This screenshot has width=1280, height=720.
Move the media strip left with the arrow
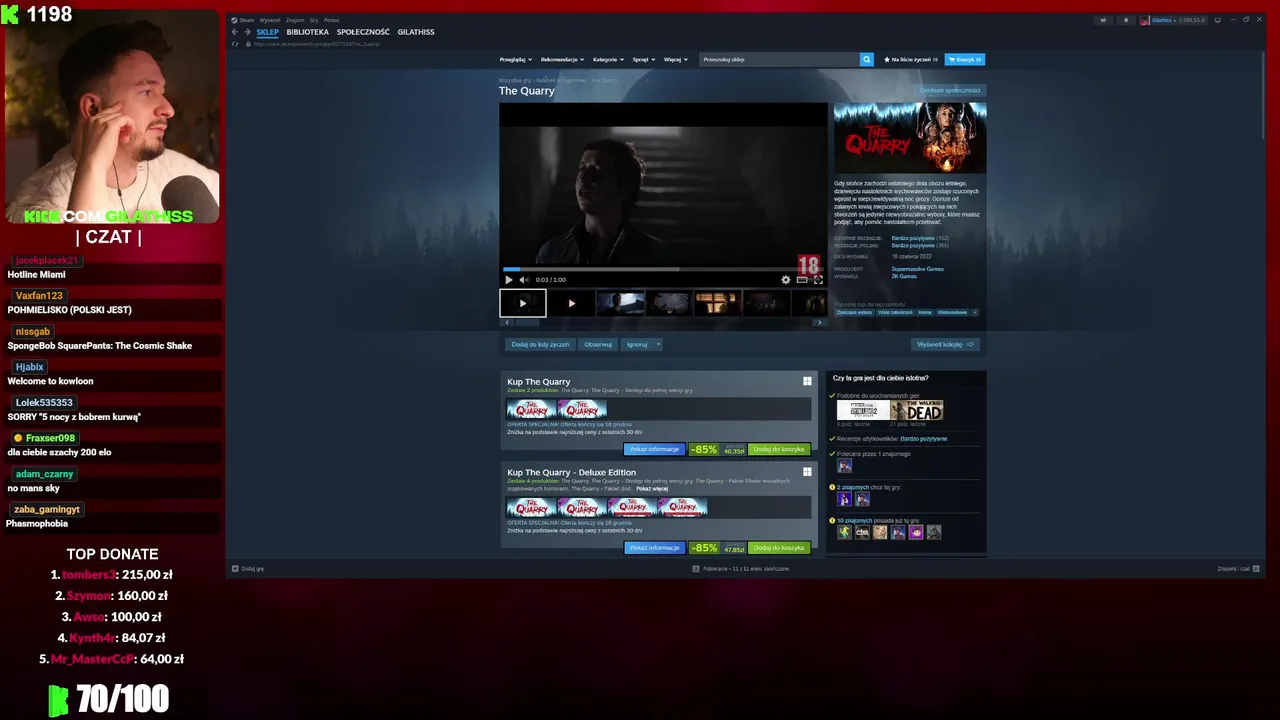507,322
